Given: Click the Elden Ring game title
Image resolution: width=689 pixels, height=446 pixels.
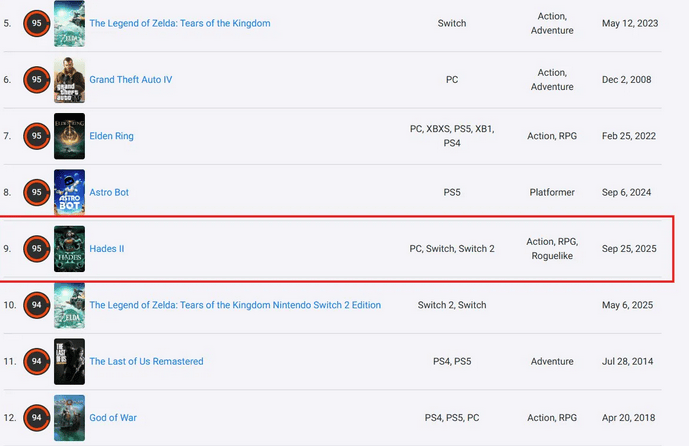Looking at the screenshot, I should pos(111,136).
